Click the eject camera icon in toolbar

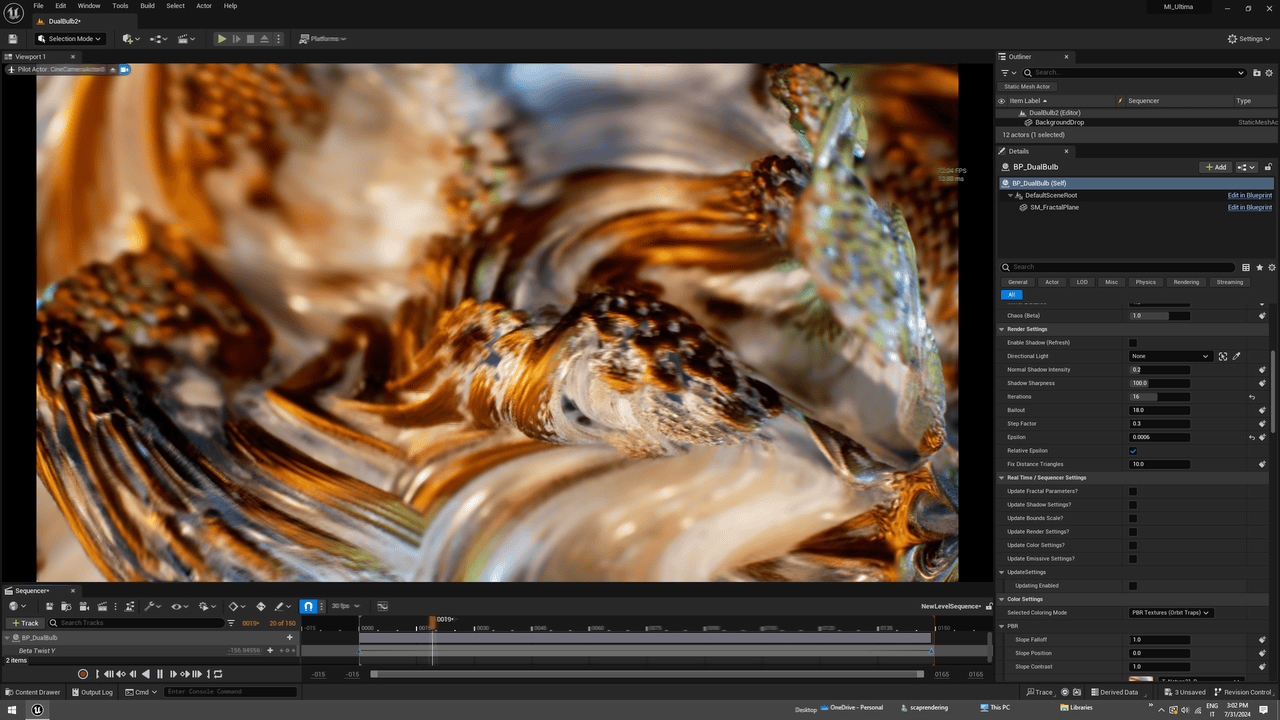click(264, 39)
